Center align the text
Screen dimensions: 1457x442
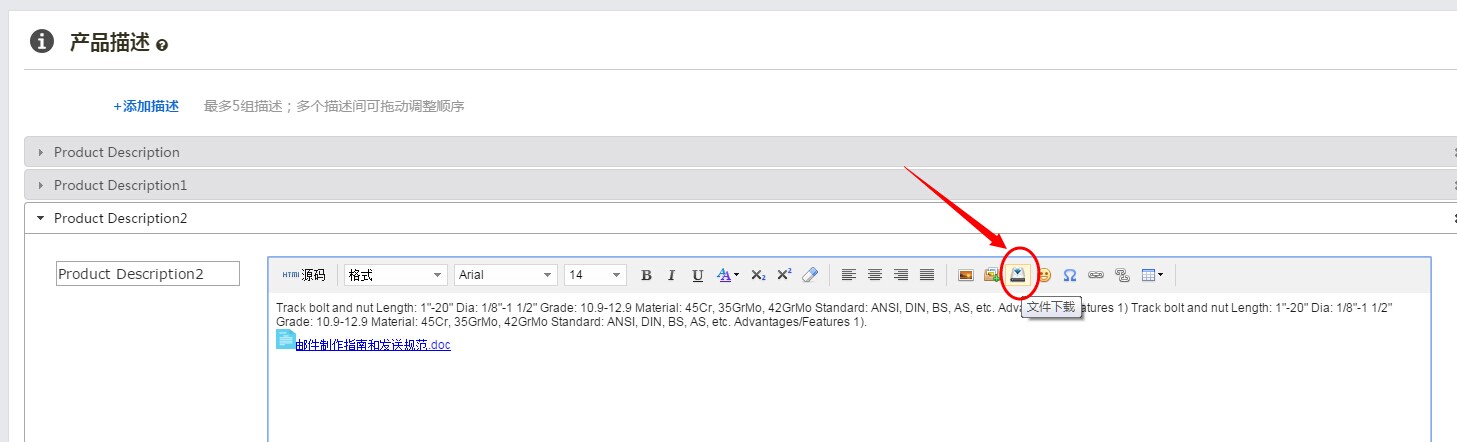(x=875, y=275)
